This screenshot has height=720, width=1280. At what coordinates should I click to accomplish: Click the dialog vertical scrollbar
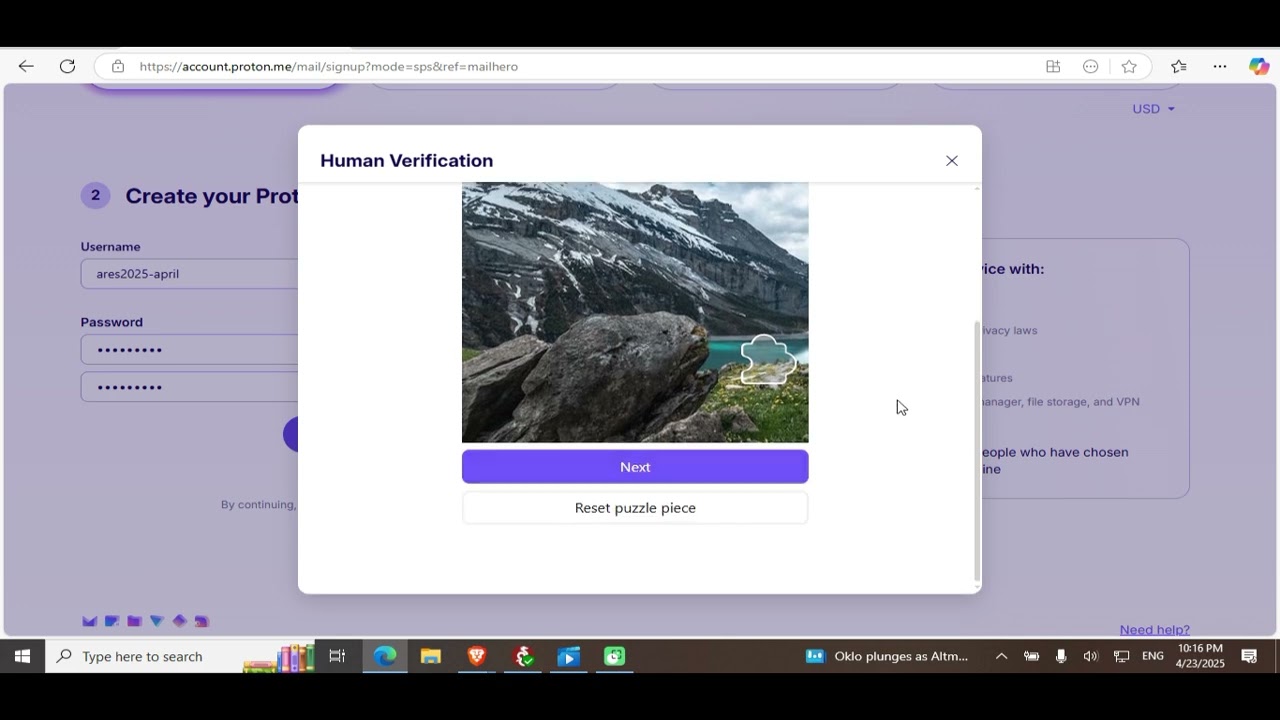coord(977,450)
